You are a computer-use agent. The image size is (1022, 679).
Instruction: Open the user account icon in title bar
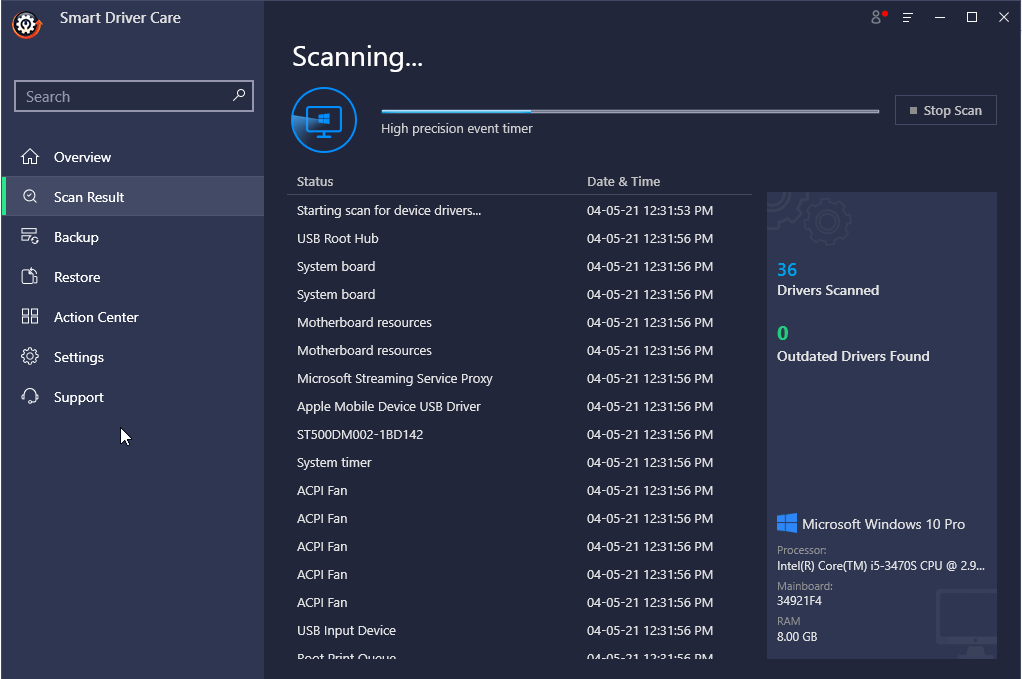878,17
